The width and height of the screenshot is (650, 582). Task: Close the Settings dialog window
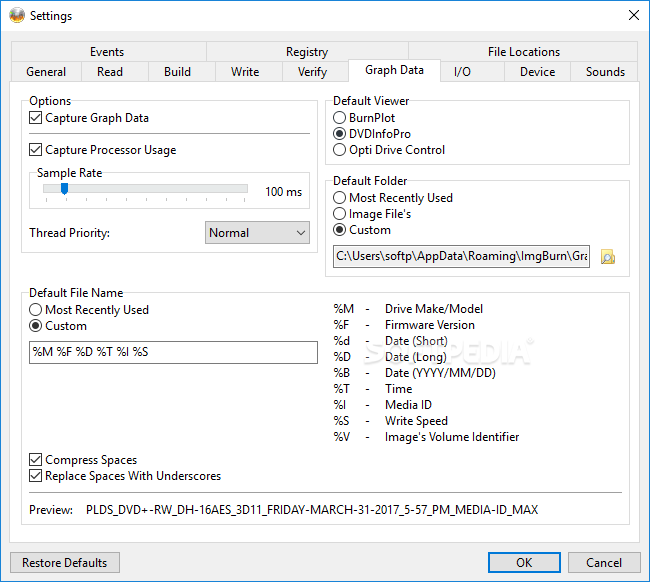tap(633, 15)
